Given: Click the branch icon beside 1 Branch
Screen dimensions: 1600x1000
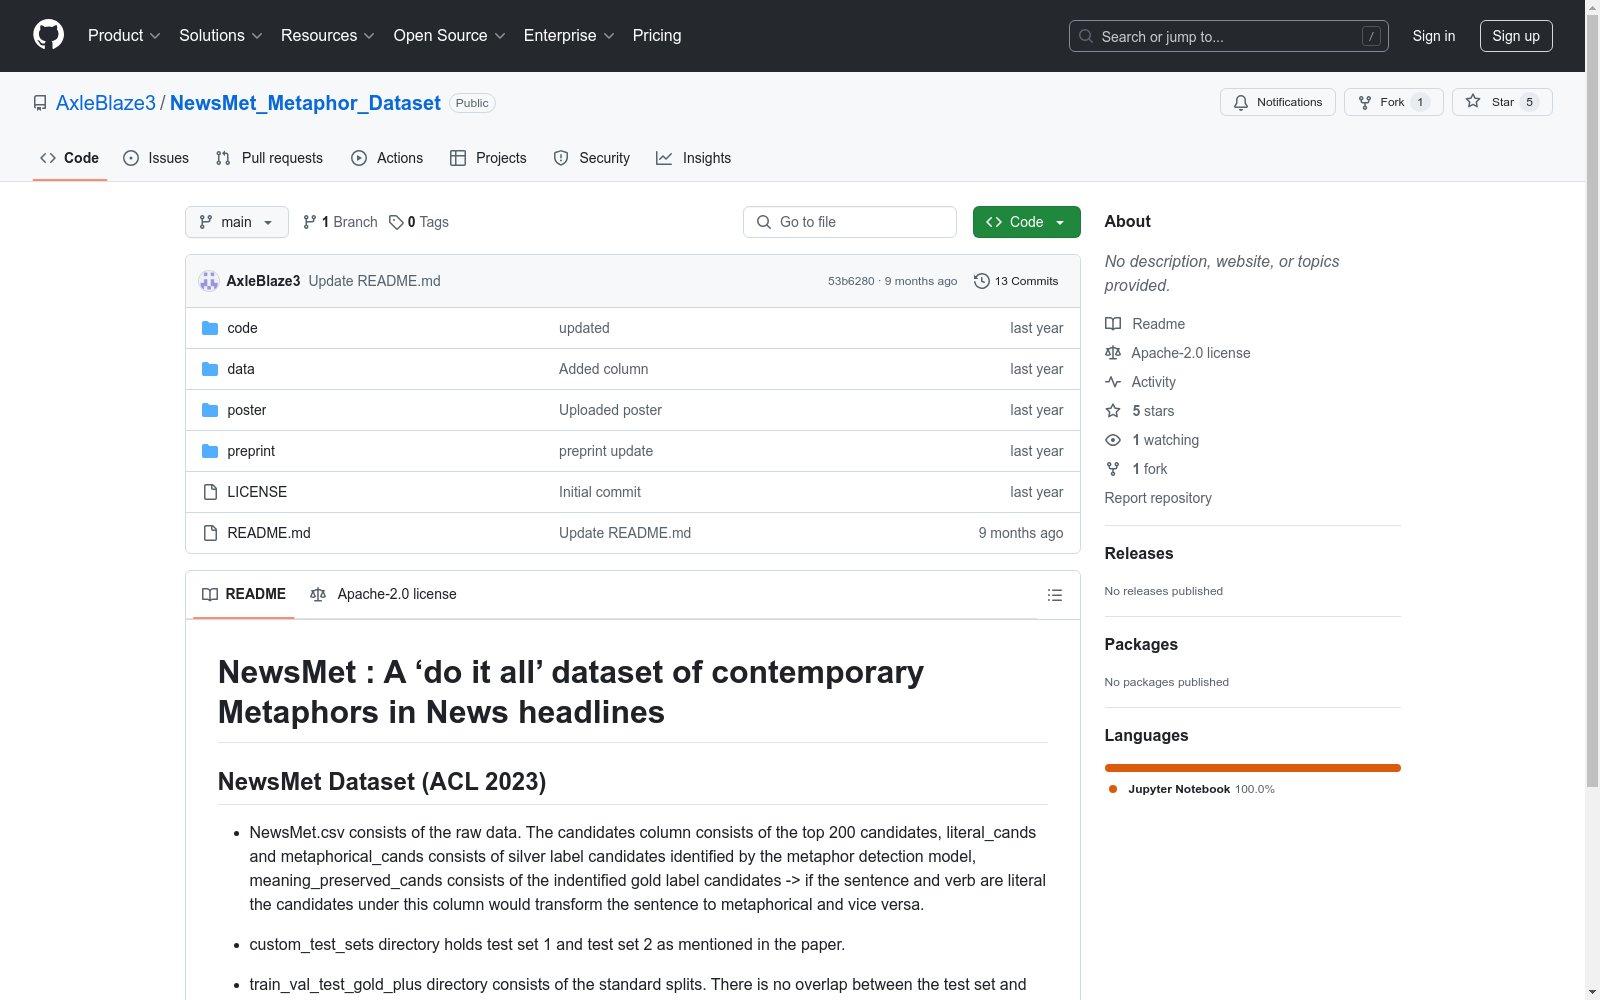Looking at the screenshot, I should (310, 222).
